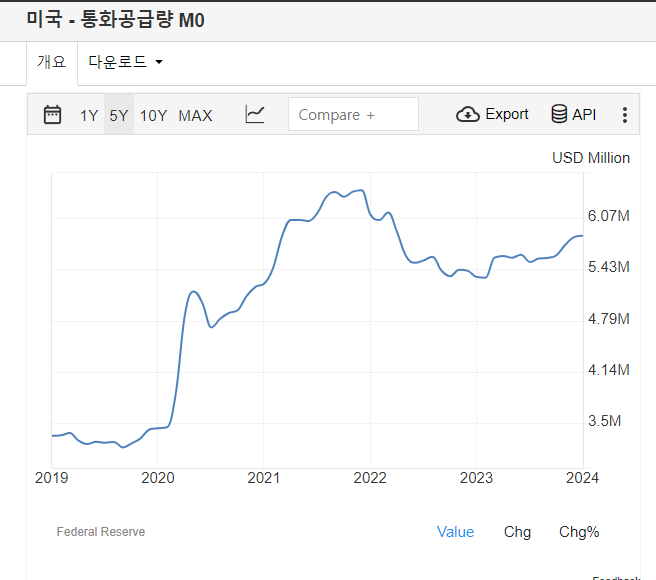Switch chart to Chg view
Viewport: 656px width, 580px height.
coord(517,532)
